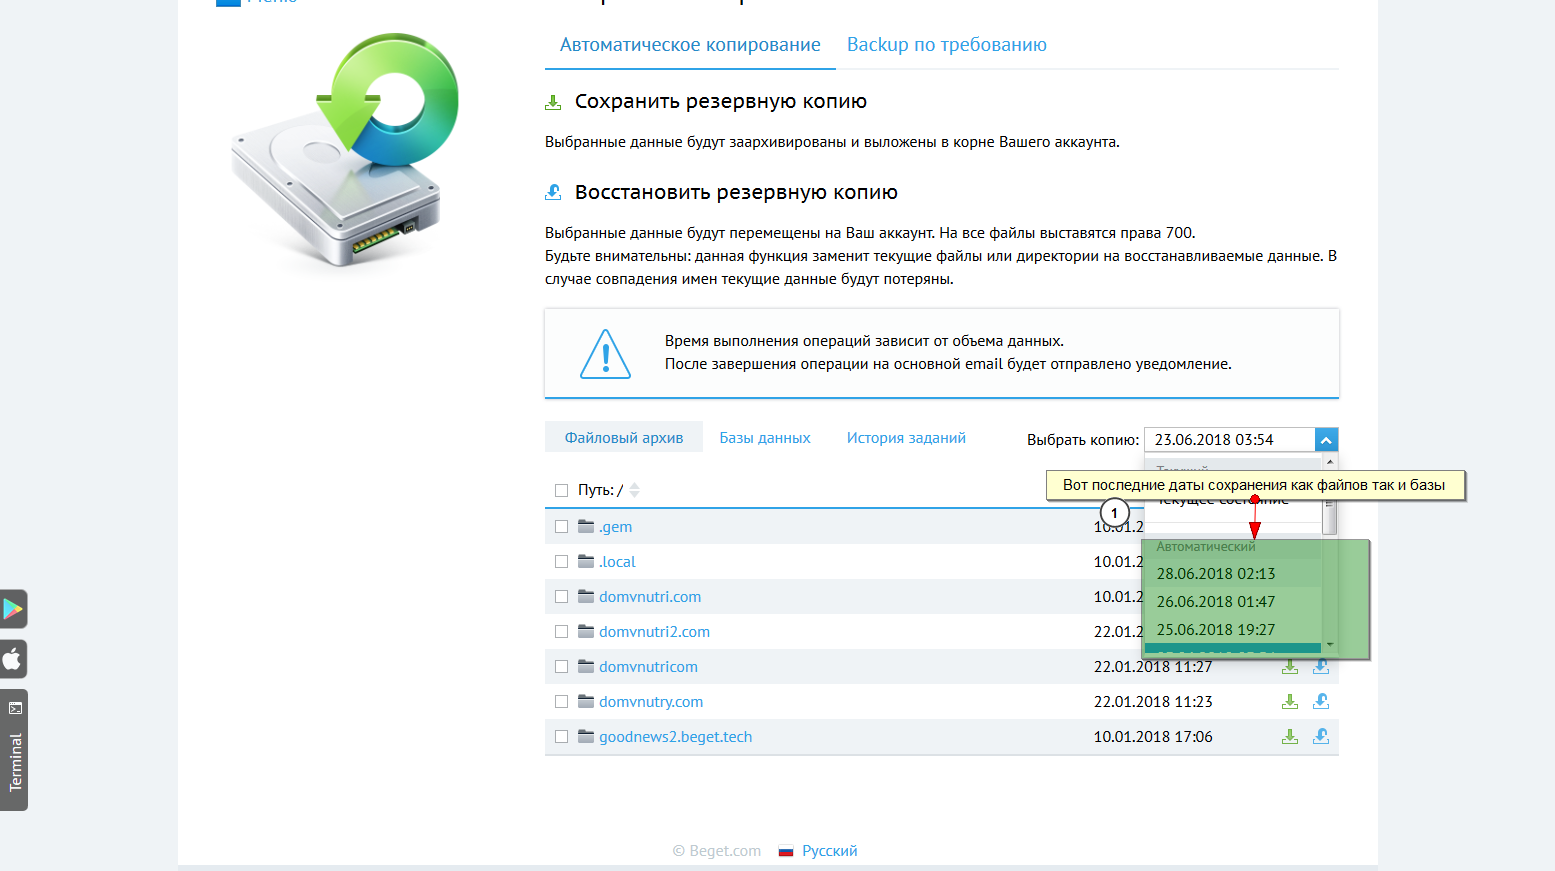This screenshot has height=871, width=1555.
Task: Restore domvnutricom using the blue icon
Action: (1321, 667)
